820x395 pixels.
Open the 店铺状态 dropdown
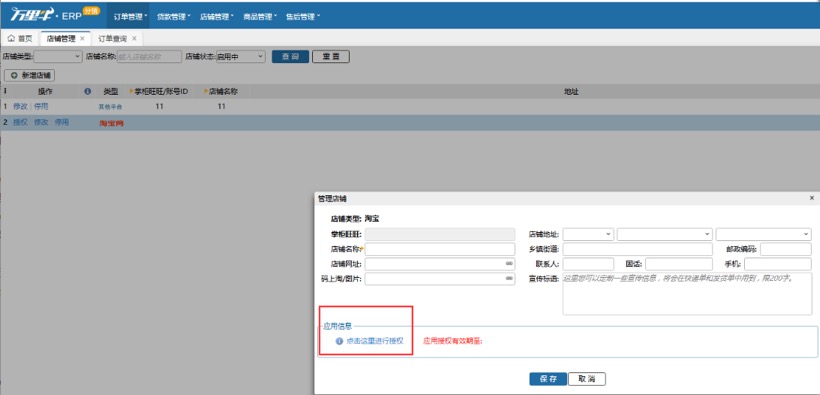click(241, 57)
